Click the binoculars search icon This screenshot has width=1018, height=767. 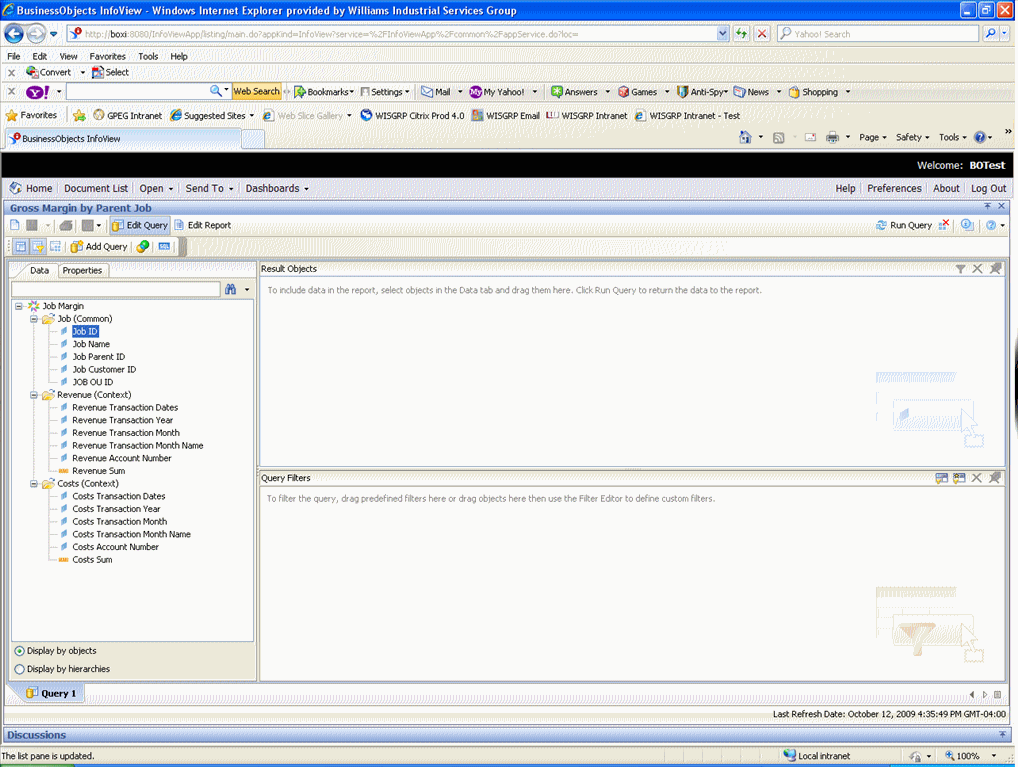(x=230, y=290)
